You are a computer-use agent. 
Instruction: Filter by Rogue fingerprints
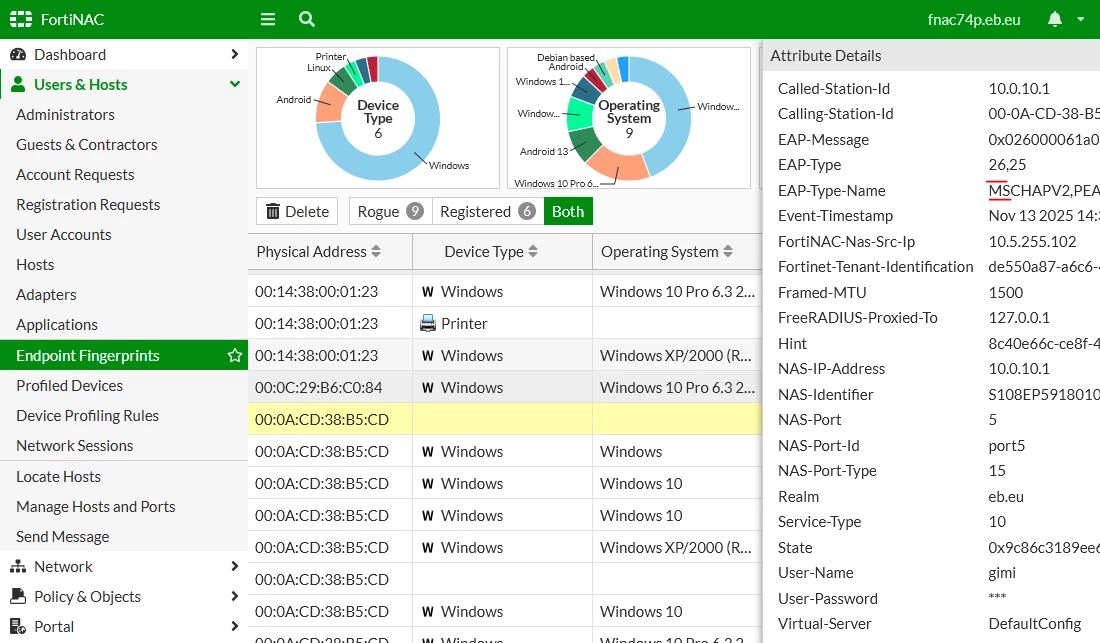pyautogui.click(x=390, y=211)
